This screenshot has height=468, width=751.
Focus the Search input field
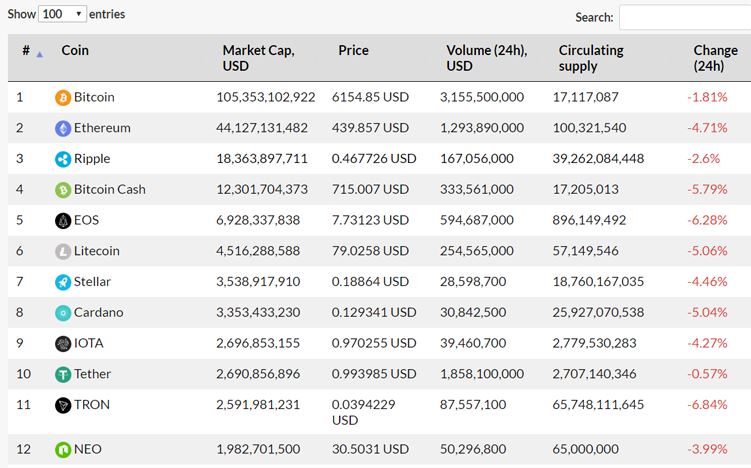tap(685, 17)
